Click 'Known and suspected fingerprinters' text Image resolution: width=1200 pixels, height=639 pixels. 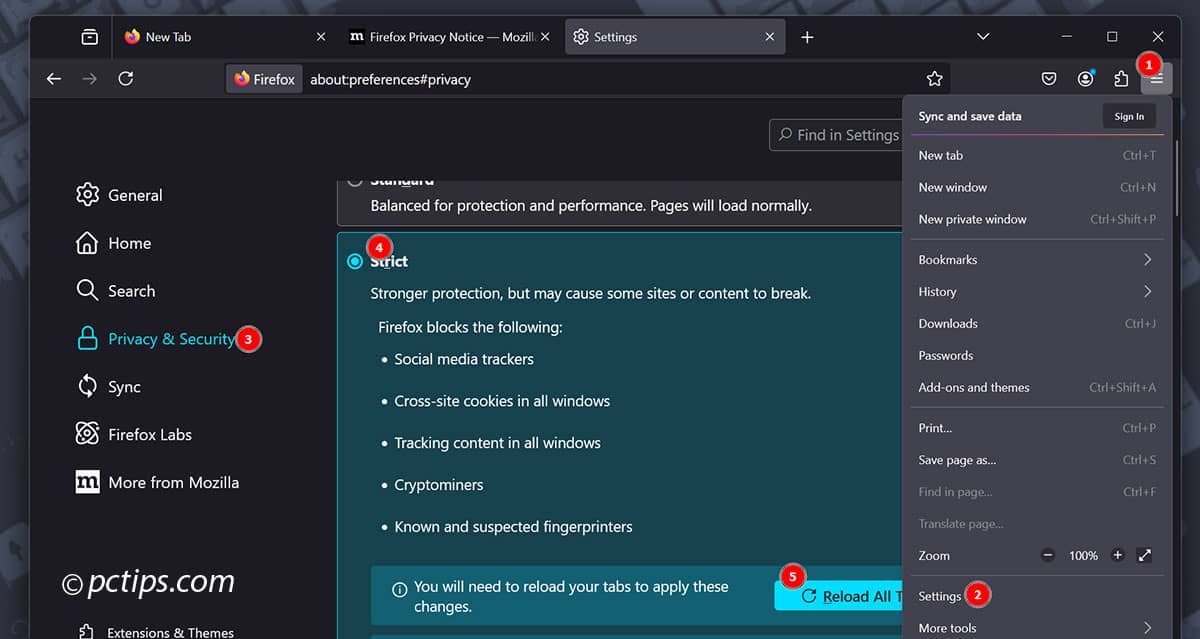pyautogui.click(x=514, y=527)
